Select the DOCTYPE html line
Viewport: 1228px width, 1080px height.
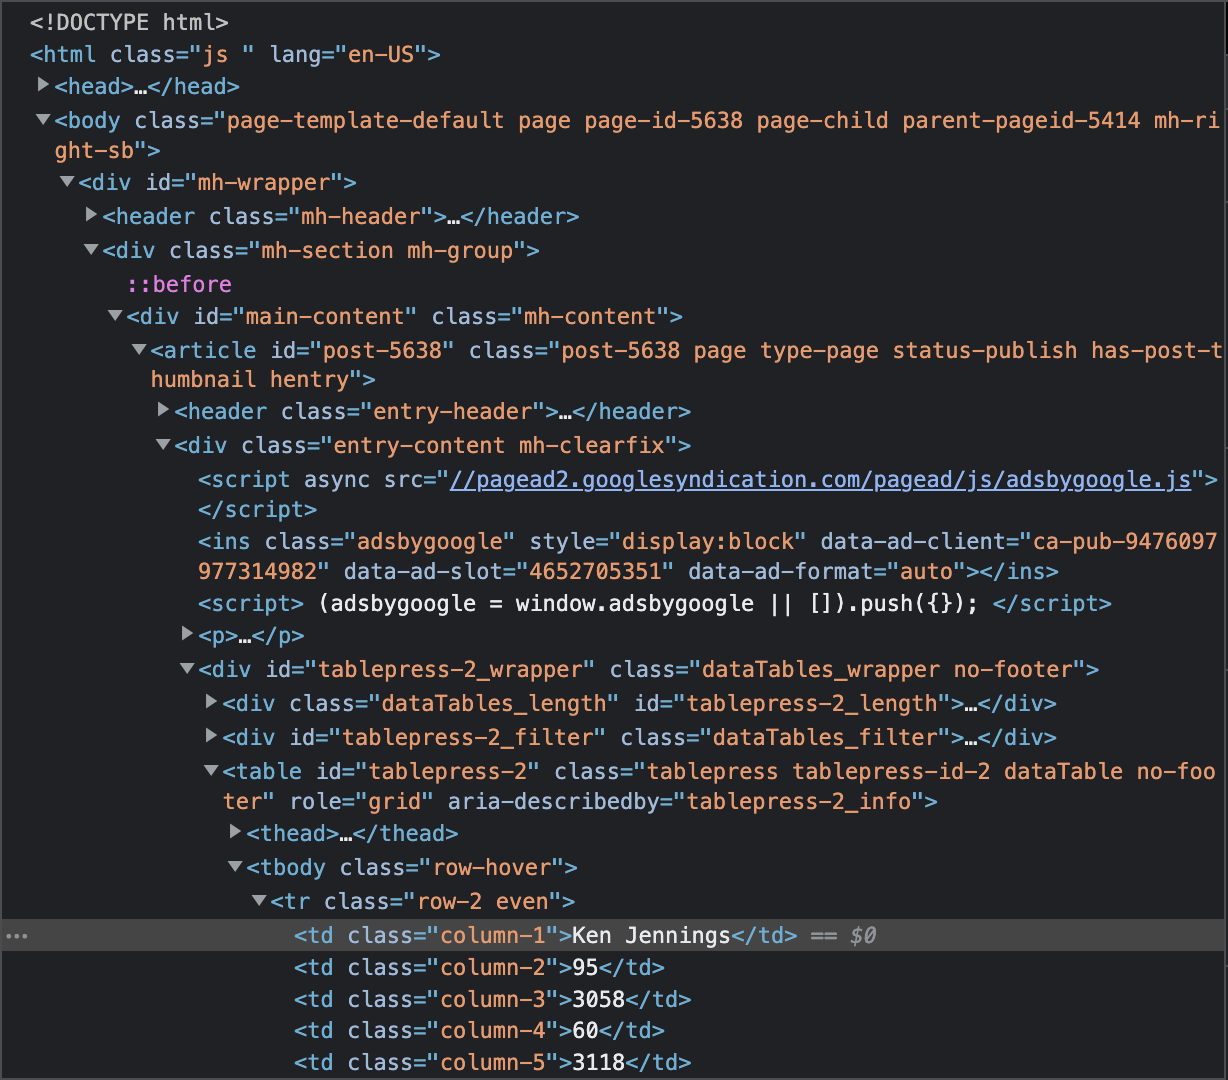click(x=129, y=21)
